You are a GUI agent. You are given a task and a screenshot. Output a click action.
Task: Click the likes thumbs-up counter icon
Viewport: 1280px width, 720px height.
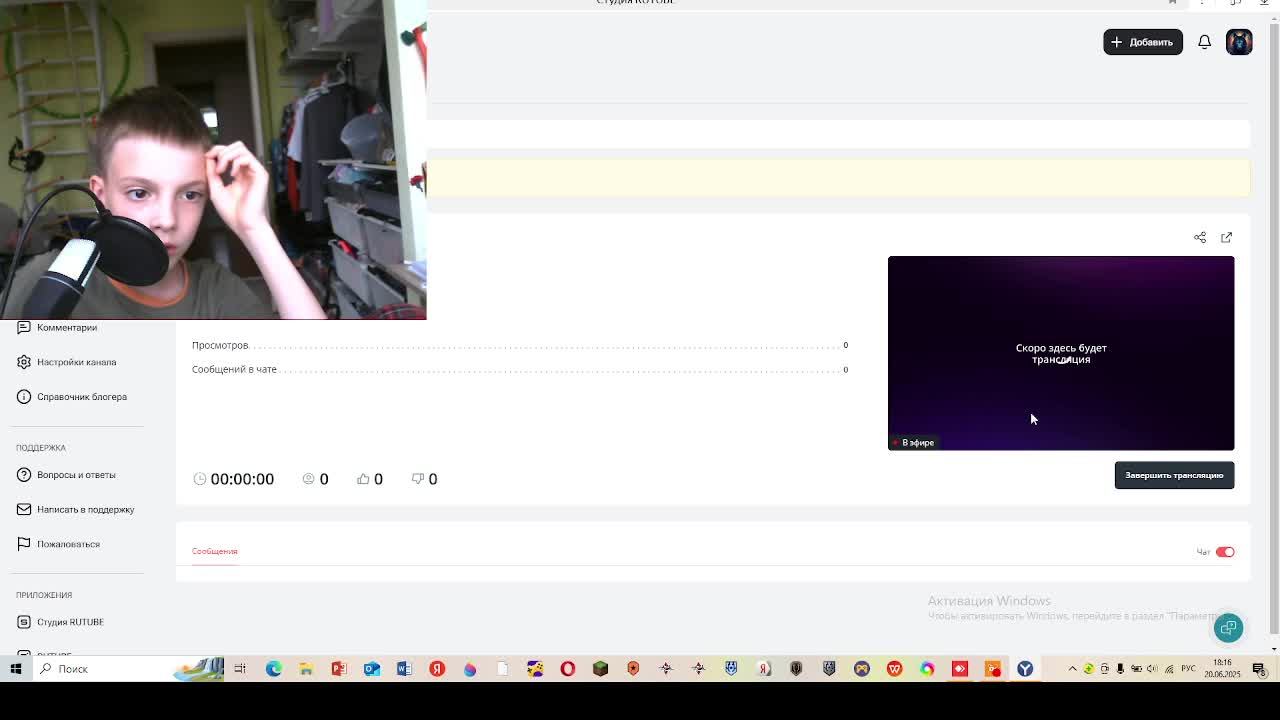363,479
